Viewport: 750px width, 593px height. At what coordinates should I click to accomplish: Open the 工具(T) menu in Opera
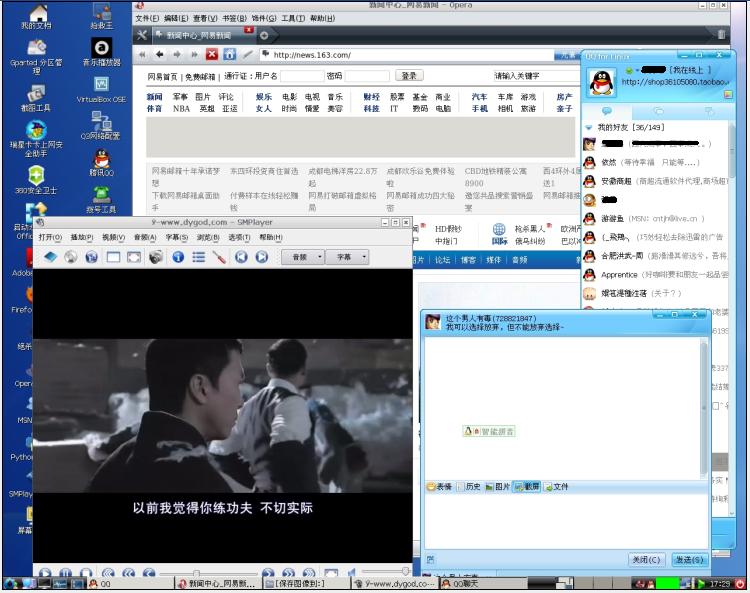(293, 18)
